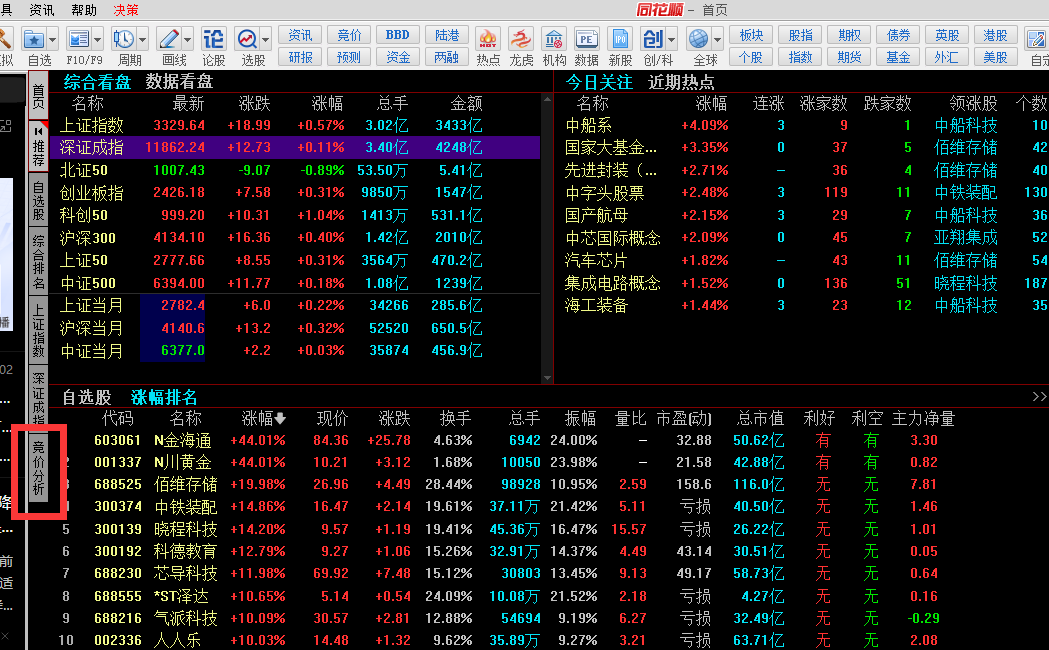This screenshot has height=650, width=1049.
Task: Open the 论股 discussion icon
Action: (x=213, y=39)
